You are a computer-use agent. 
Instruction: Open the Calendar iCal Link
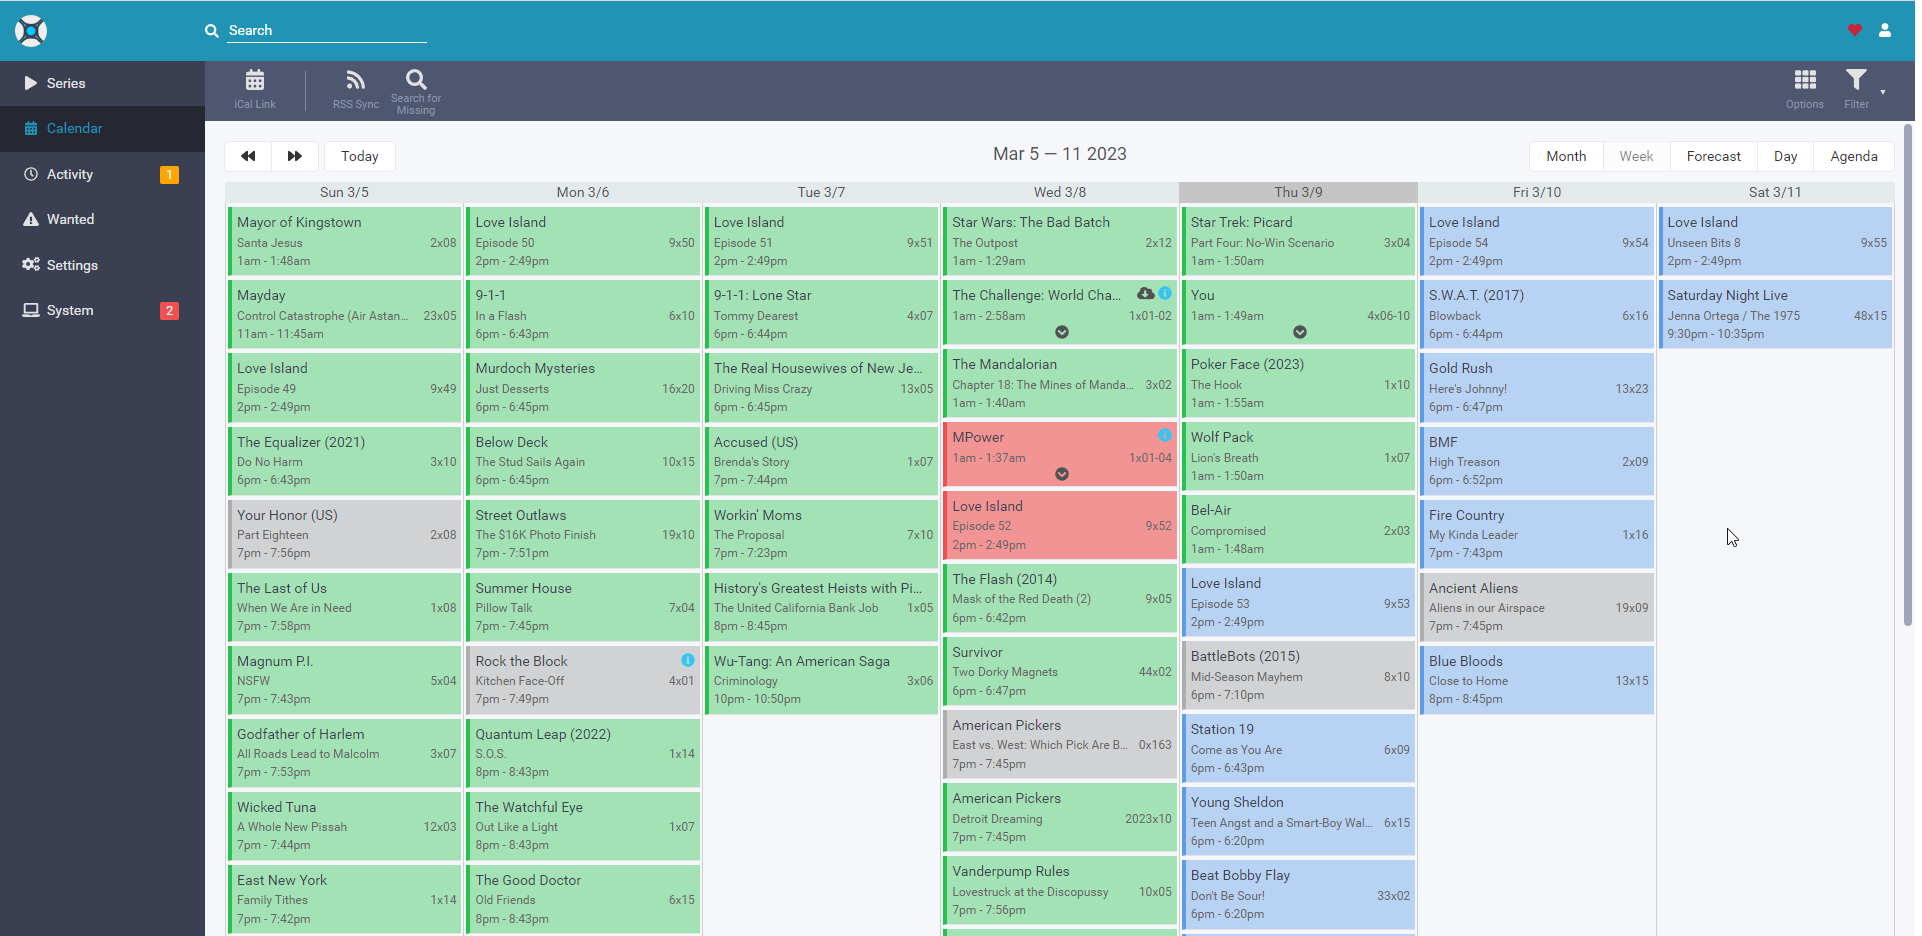254,90
